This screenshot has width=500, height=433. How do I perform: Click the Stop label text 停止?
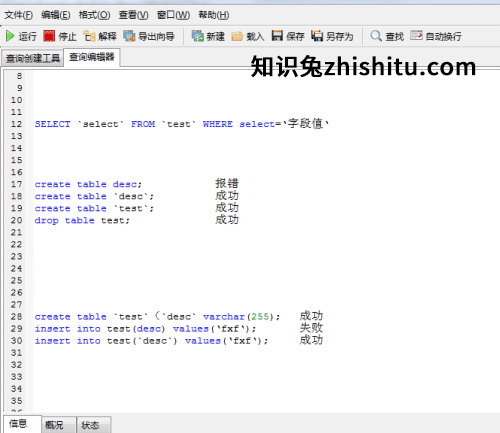[x=67, y=36]
